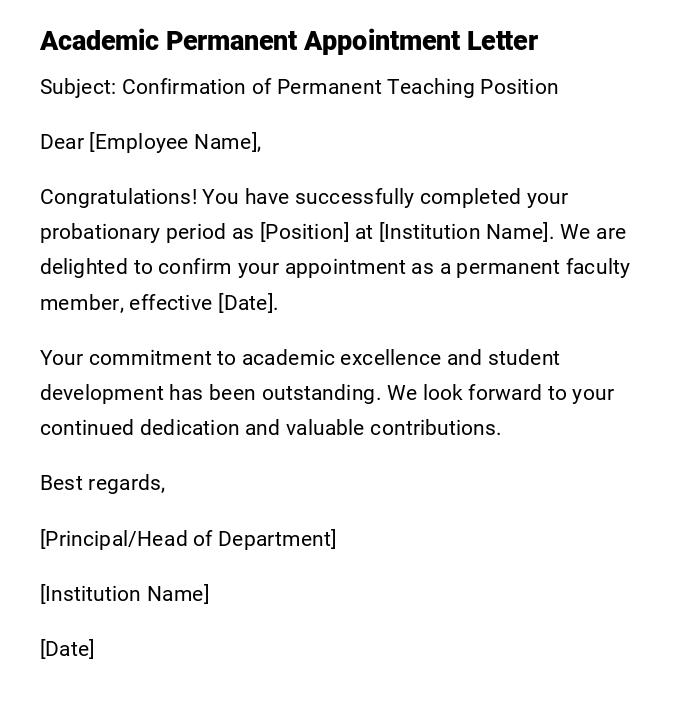Click the word delighted
700x711 pixels.
click(81, 267)
